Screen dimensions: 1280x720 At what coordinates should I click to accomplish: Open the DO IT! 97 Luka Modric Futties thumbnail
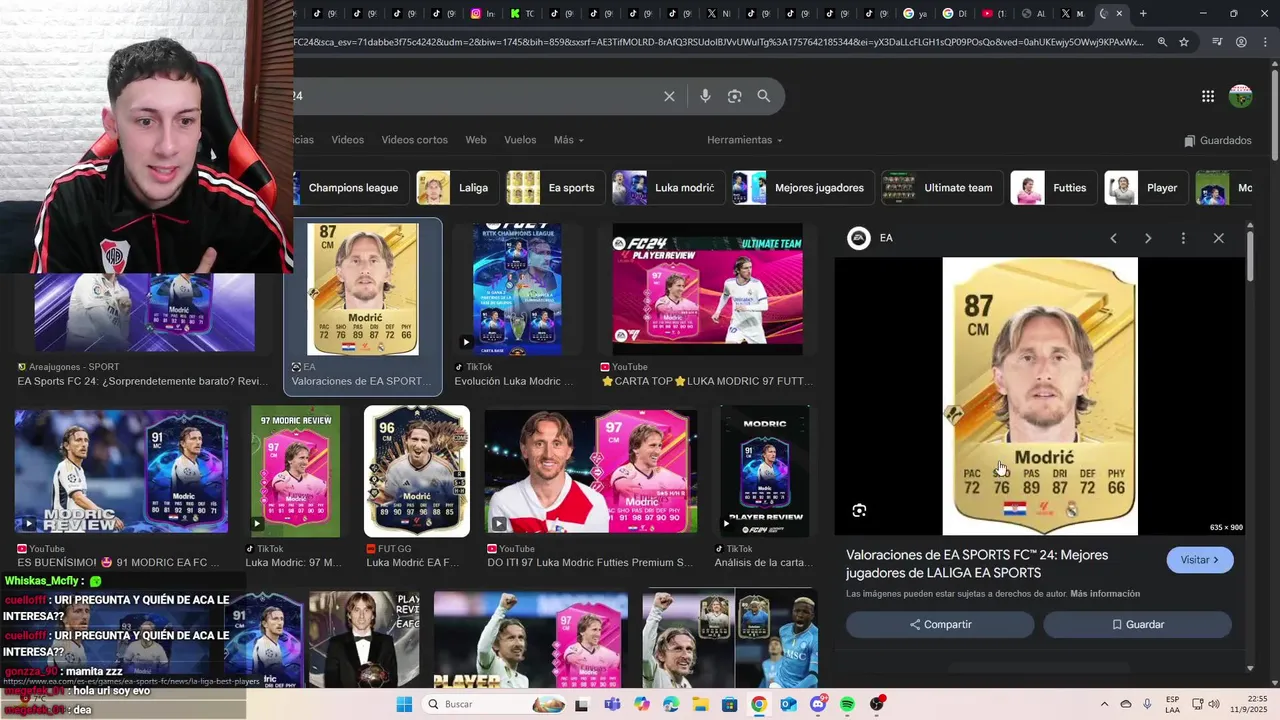coord(591,471)
